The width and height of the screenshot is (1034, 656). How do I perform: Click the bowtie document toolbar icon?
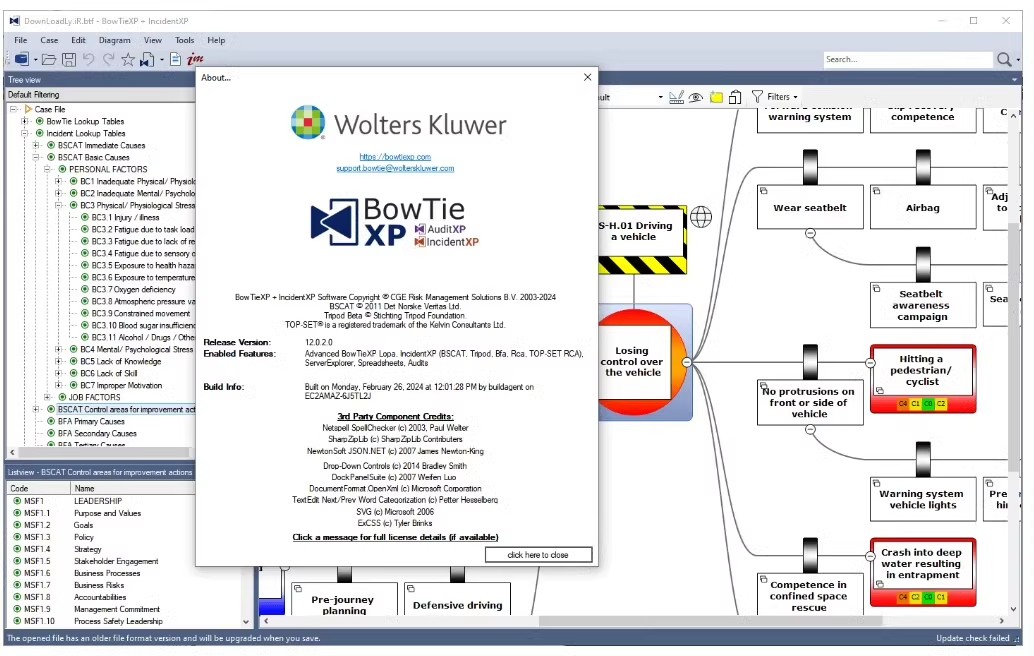coord(147,59)
